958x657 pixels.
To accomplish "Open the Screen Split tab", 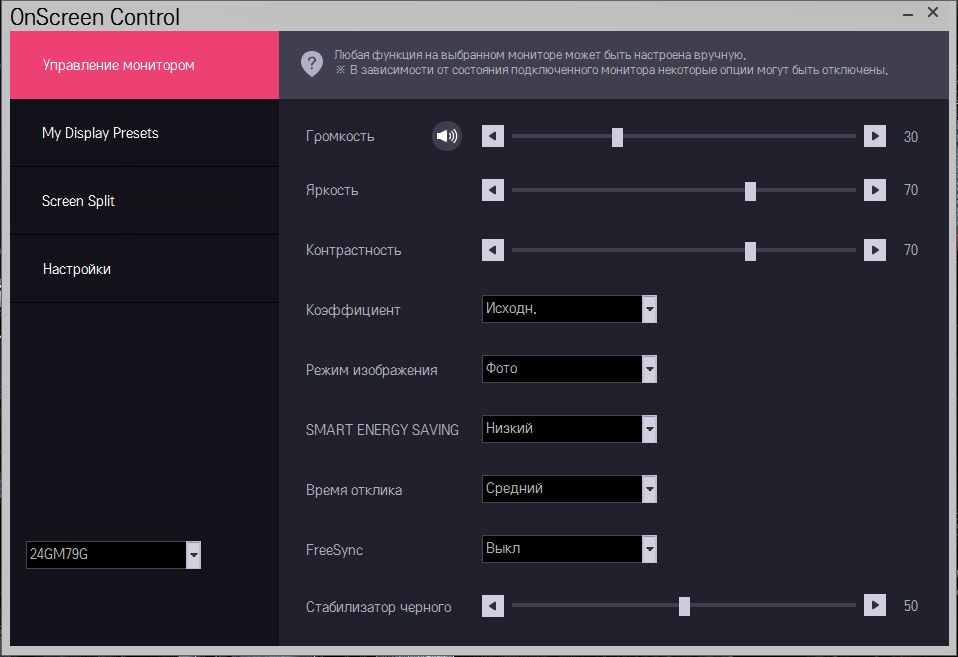I will (x=78, y=201).
